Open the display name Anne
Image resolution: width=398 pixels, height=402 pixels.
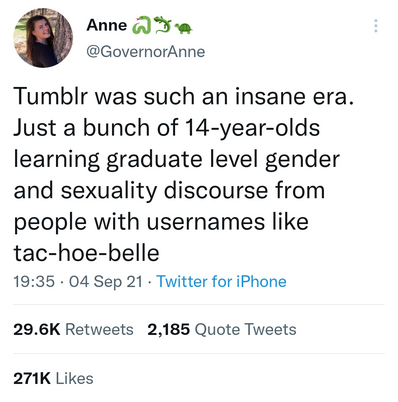click(x=107, y=25)
